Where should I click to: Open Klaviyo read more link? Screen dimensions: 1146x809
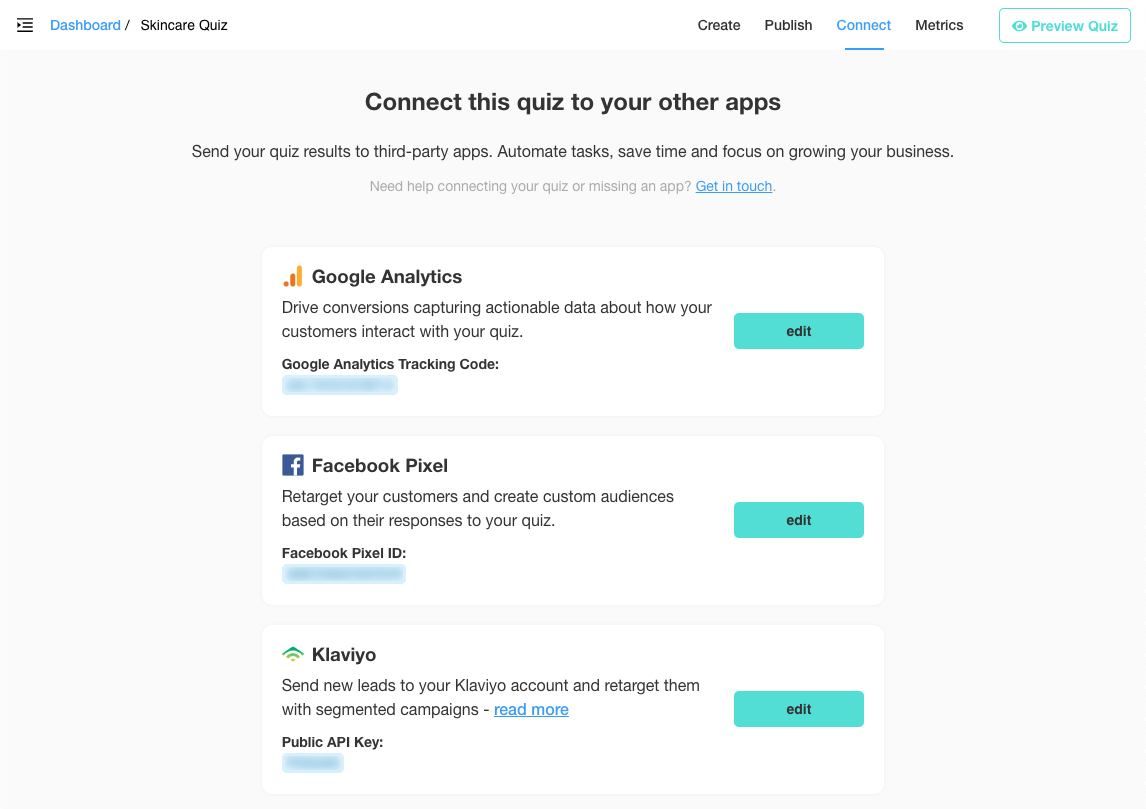pyautogui.click(x=531, y=710)
